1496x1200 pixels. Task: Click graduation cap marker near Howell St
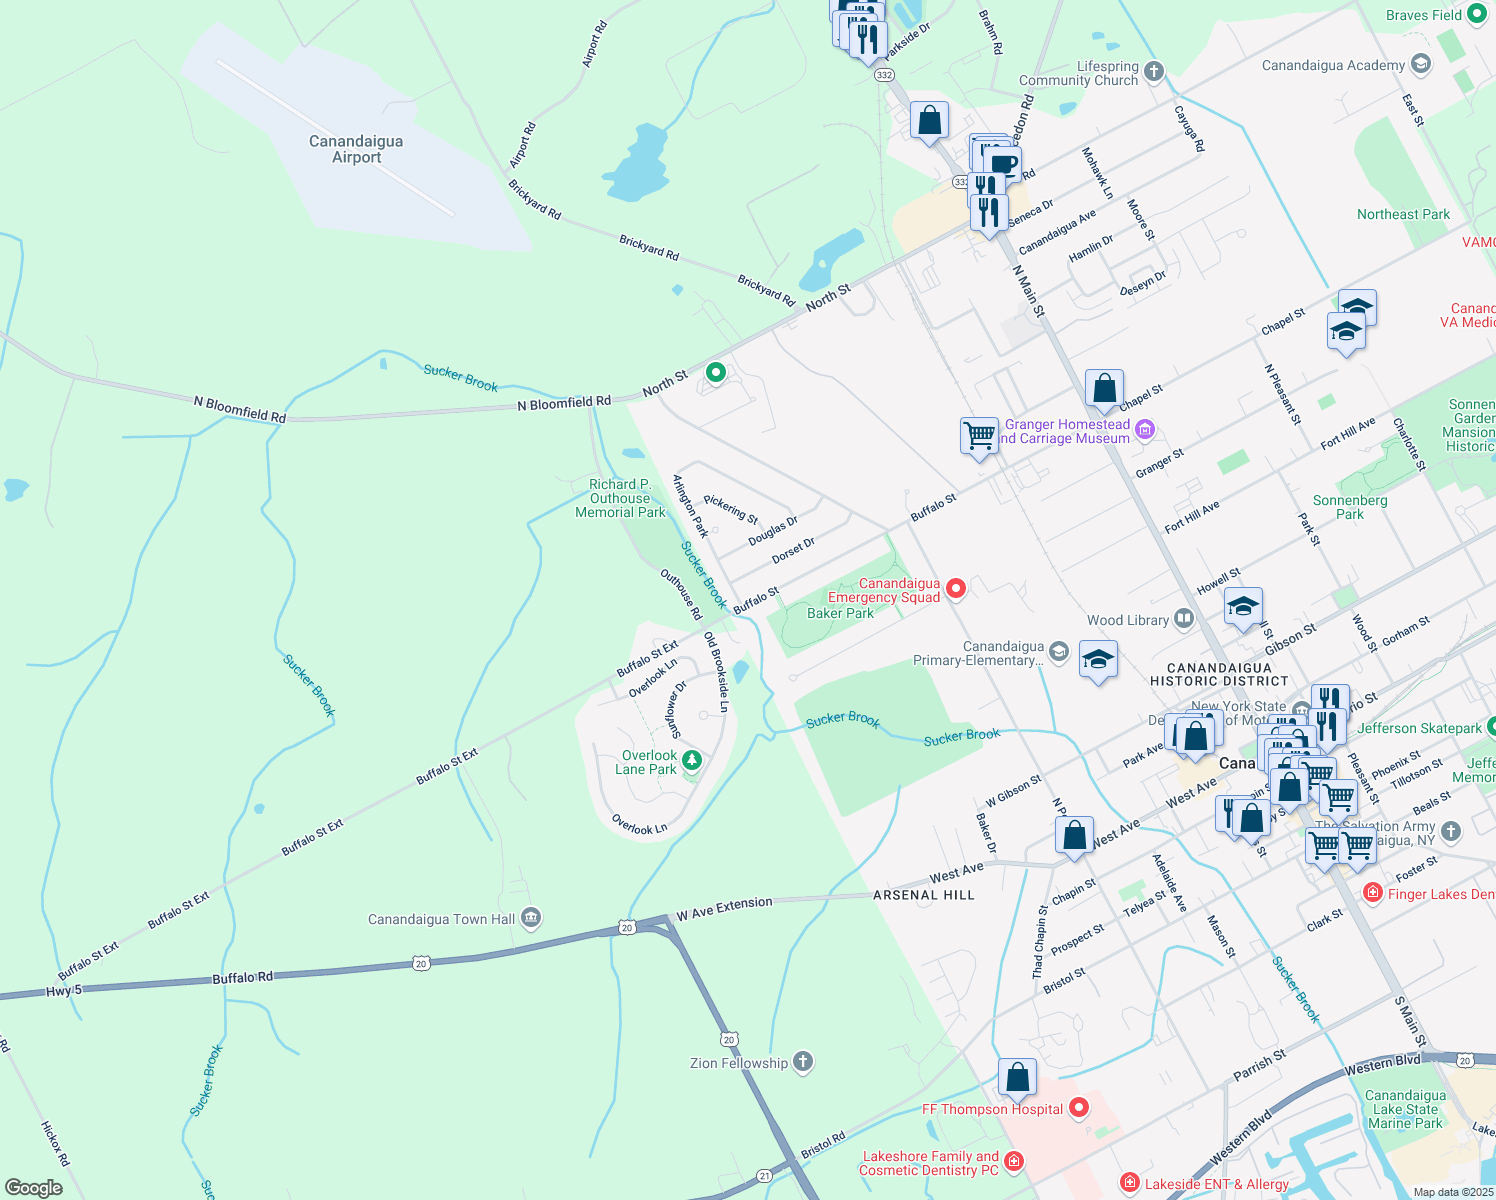[x=1243, y=607]
